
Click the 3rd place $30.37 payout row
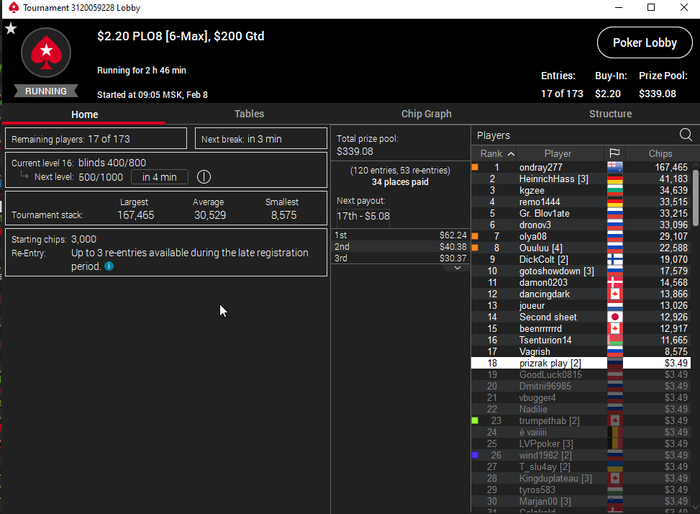pyautogui.click(x=400, y=258)
